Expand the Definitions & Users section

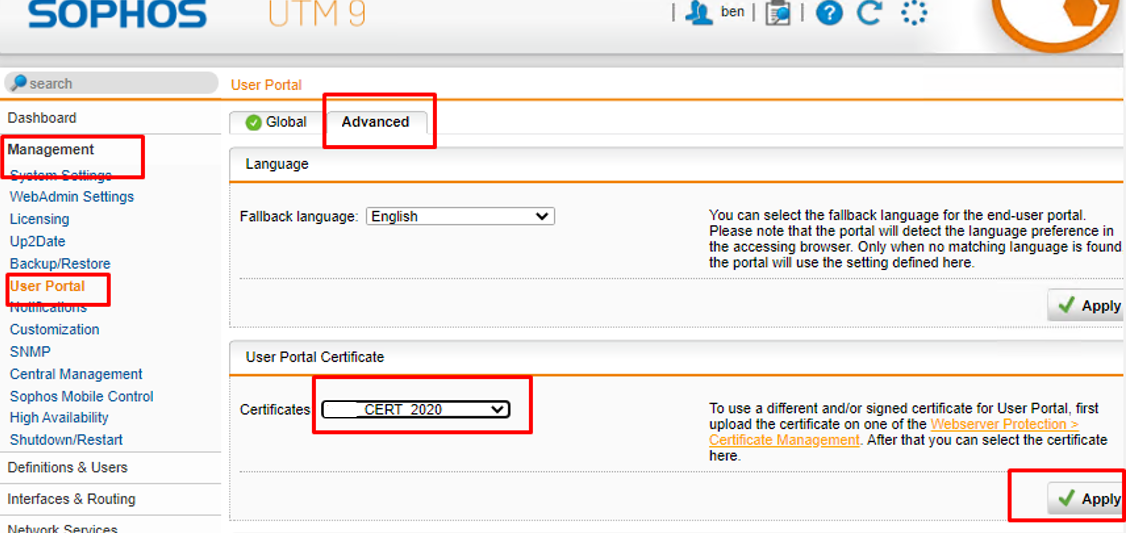tap(67, 467)
